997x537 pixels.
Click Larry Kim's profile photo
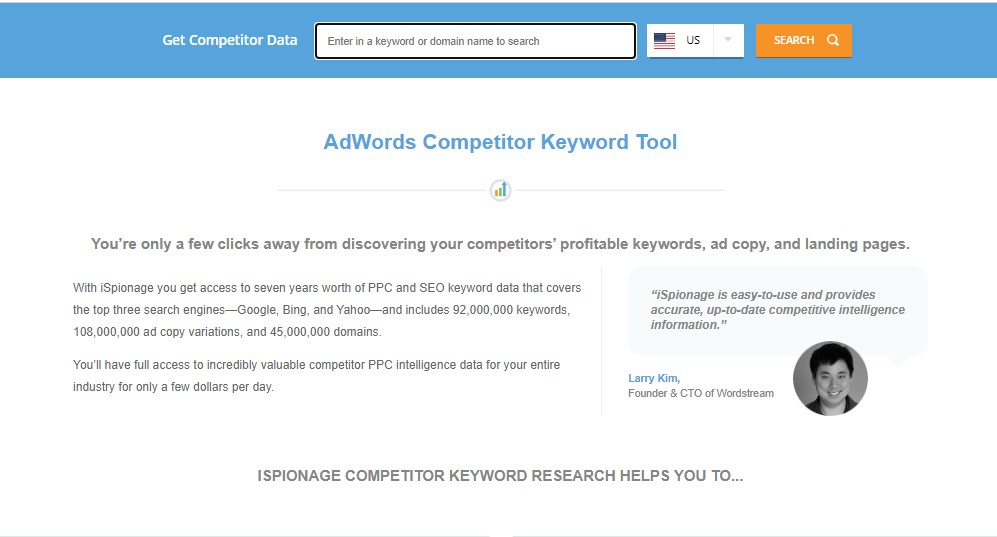[830, 378]
